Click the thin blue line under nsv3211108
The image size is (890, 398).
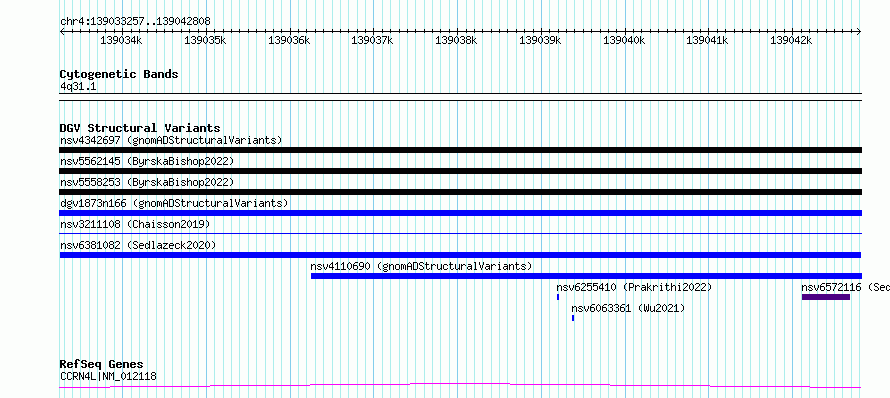[x=461, y=233]
